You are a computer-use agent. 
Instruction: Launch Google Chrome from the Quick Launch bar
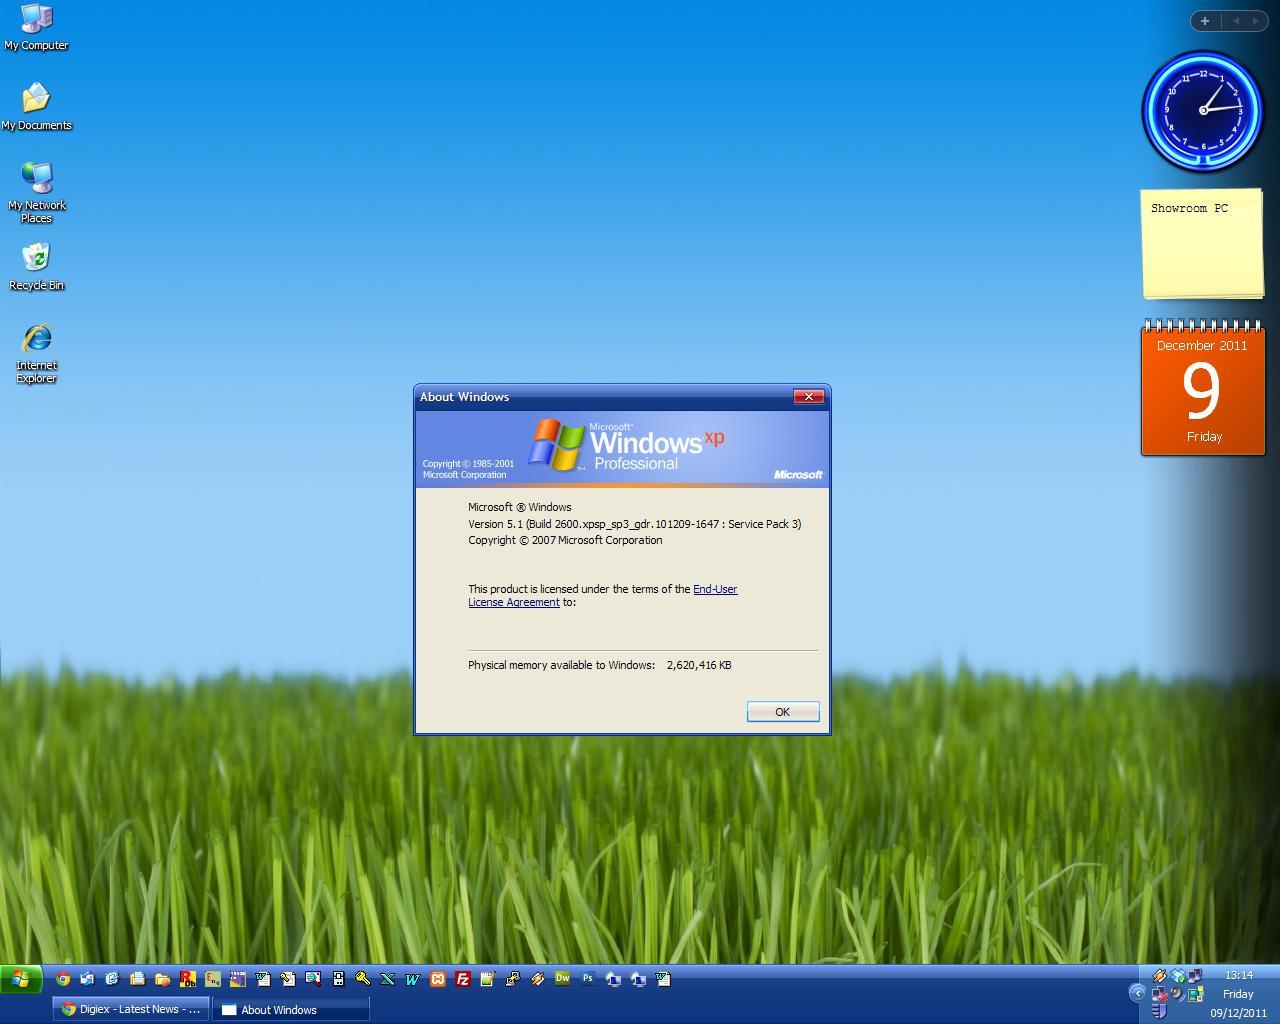62,980
